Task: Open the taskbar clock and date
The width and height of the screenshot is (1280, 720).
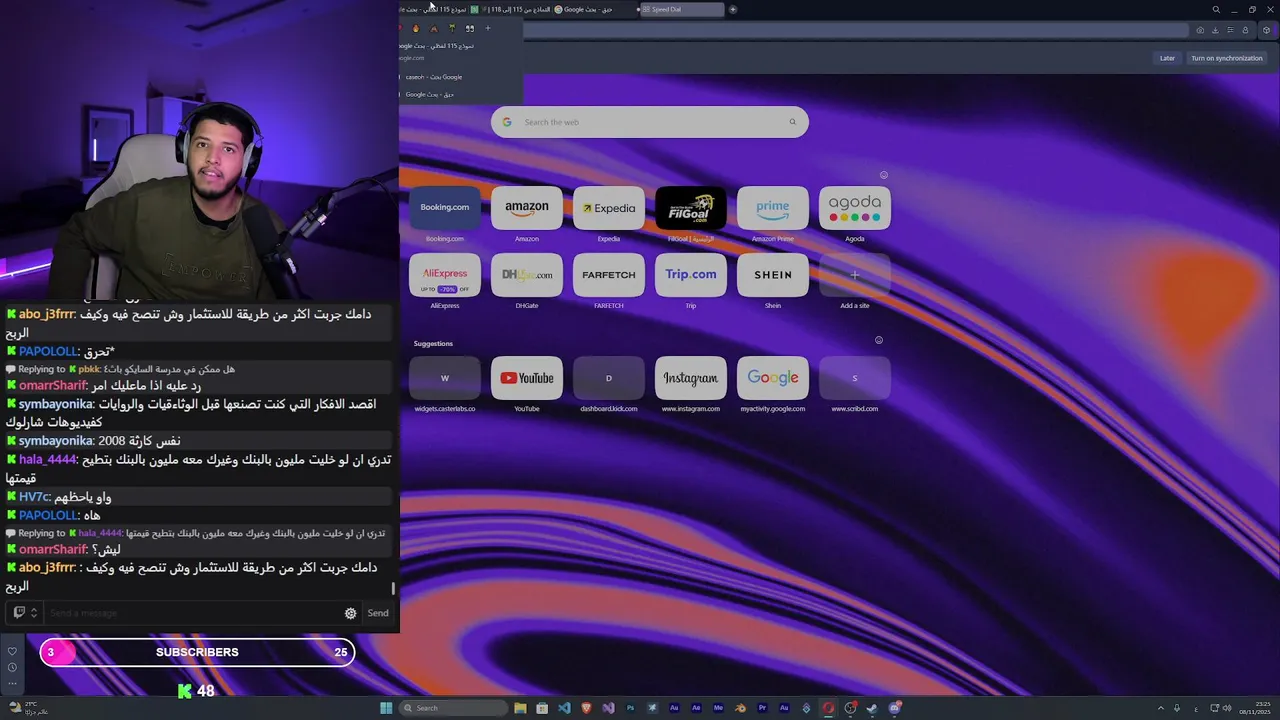Action: coord(1254,708)
